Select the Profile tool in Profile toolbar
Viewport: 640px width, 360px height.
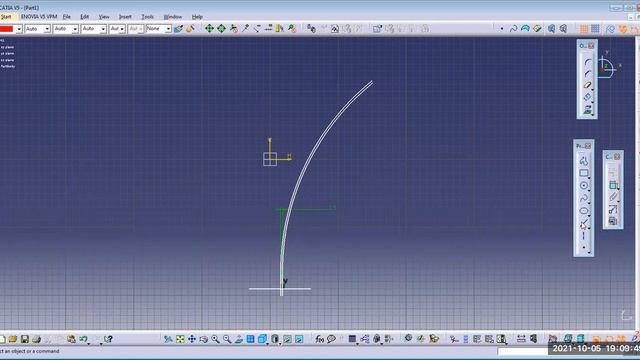(584, 161)
